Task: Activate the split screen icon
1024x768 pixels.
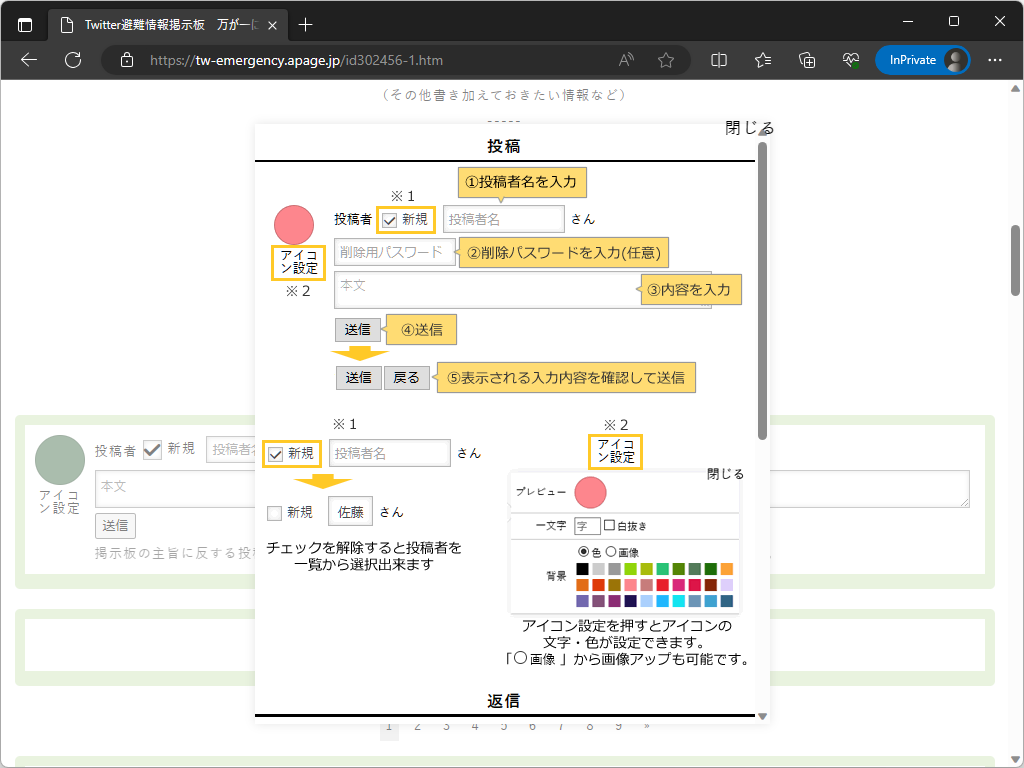Action: 718,60
